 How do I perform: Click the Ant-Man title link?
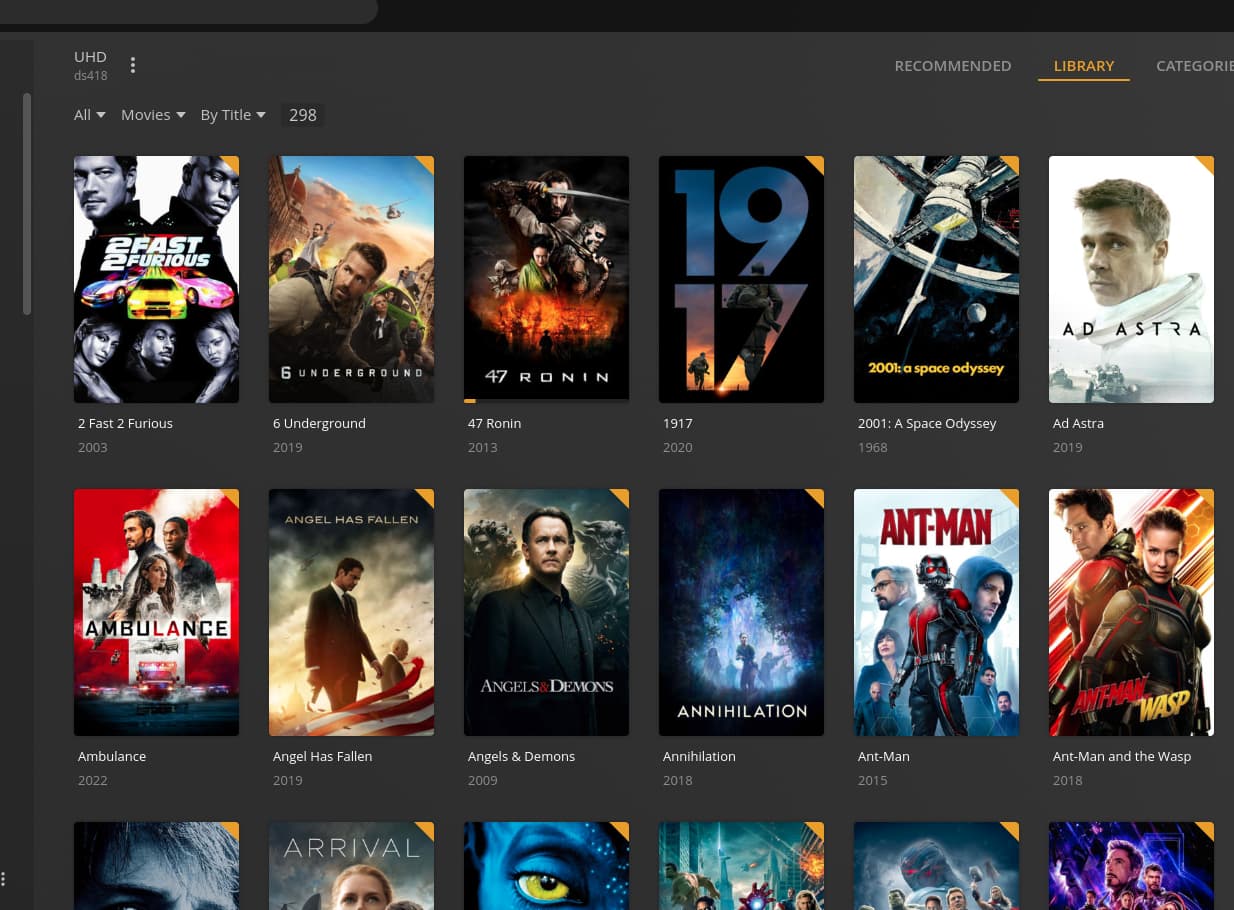(x=884, y=756)
